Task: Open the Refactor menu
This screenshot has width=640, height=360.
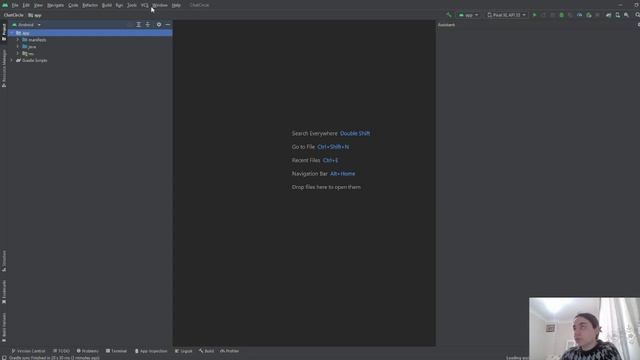Action: pos(90,5)
